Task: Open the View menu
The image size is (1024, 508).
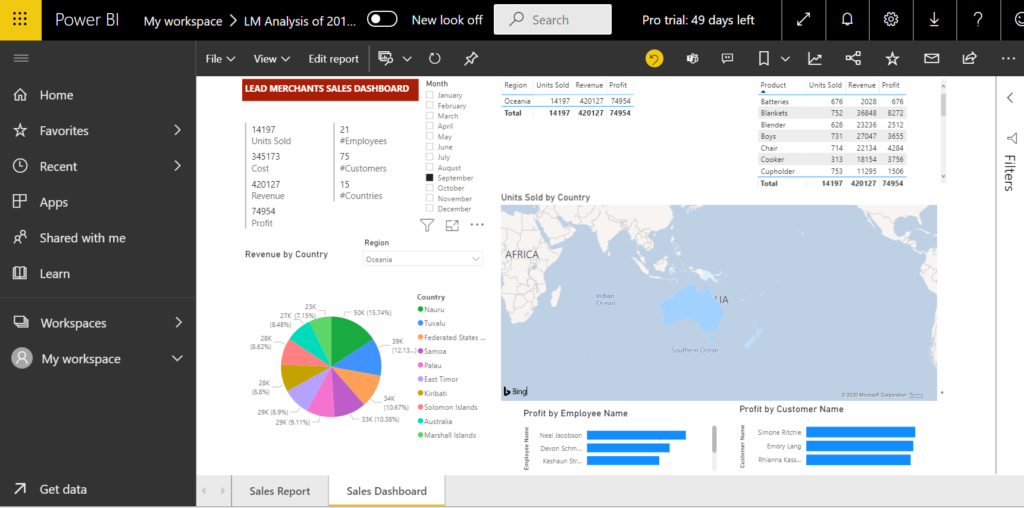Action: coord(271,59)
